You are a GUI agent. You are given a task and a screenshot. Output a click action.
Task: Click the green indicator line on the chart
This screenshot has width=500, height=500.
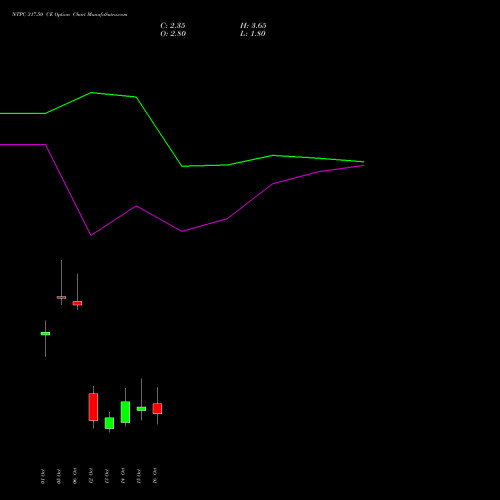point(182,129)
